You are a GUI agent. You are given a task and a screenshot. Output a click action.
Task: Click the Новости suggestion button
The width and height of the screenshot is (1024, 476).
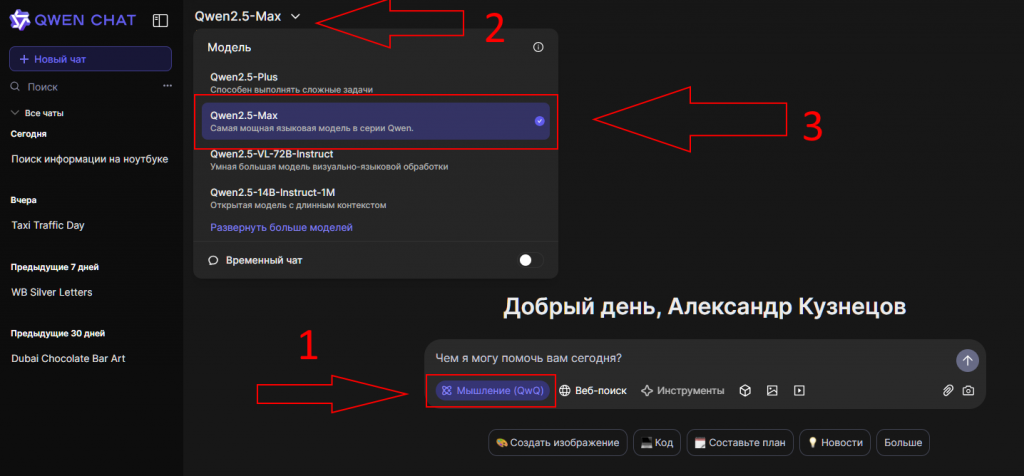coord(835,442)
